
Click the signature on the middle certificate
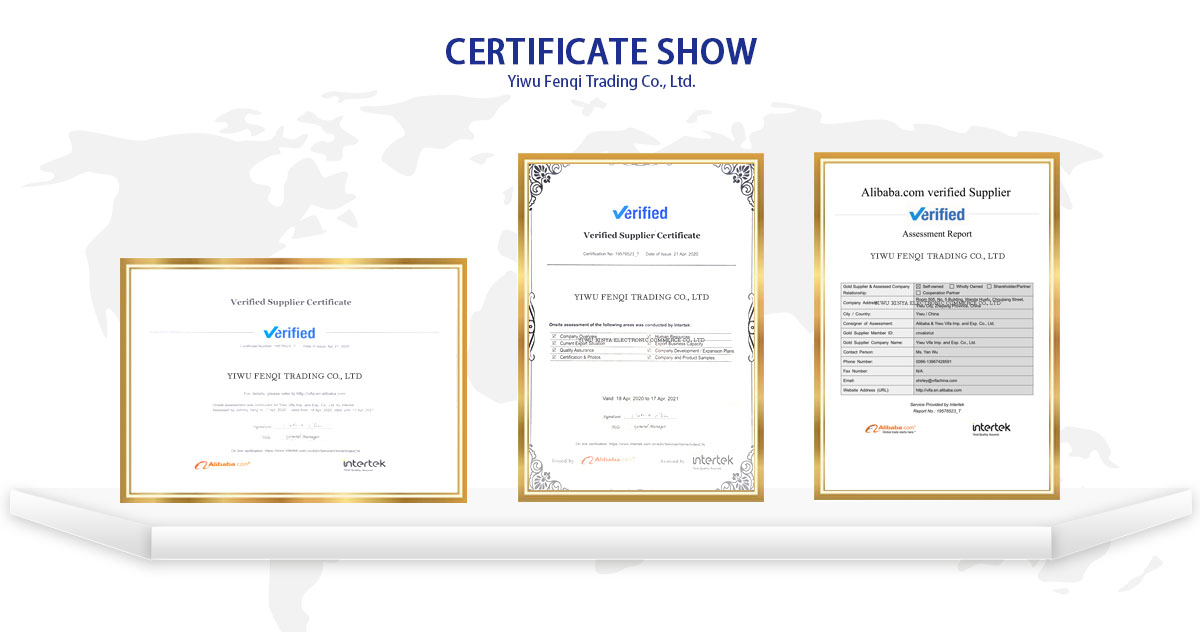pos(650,415)
